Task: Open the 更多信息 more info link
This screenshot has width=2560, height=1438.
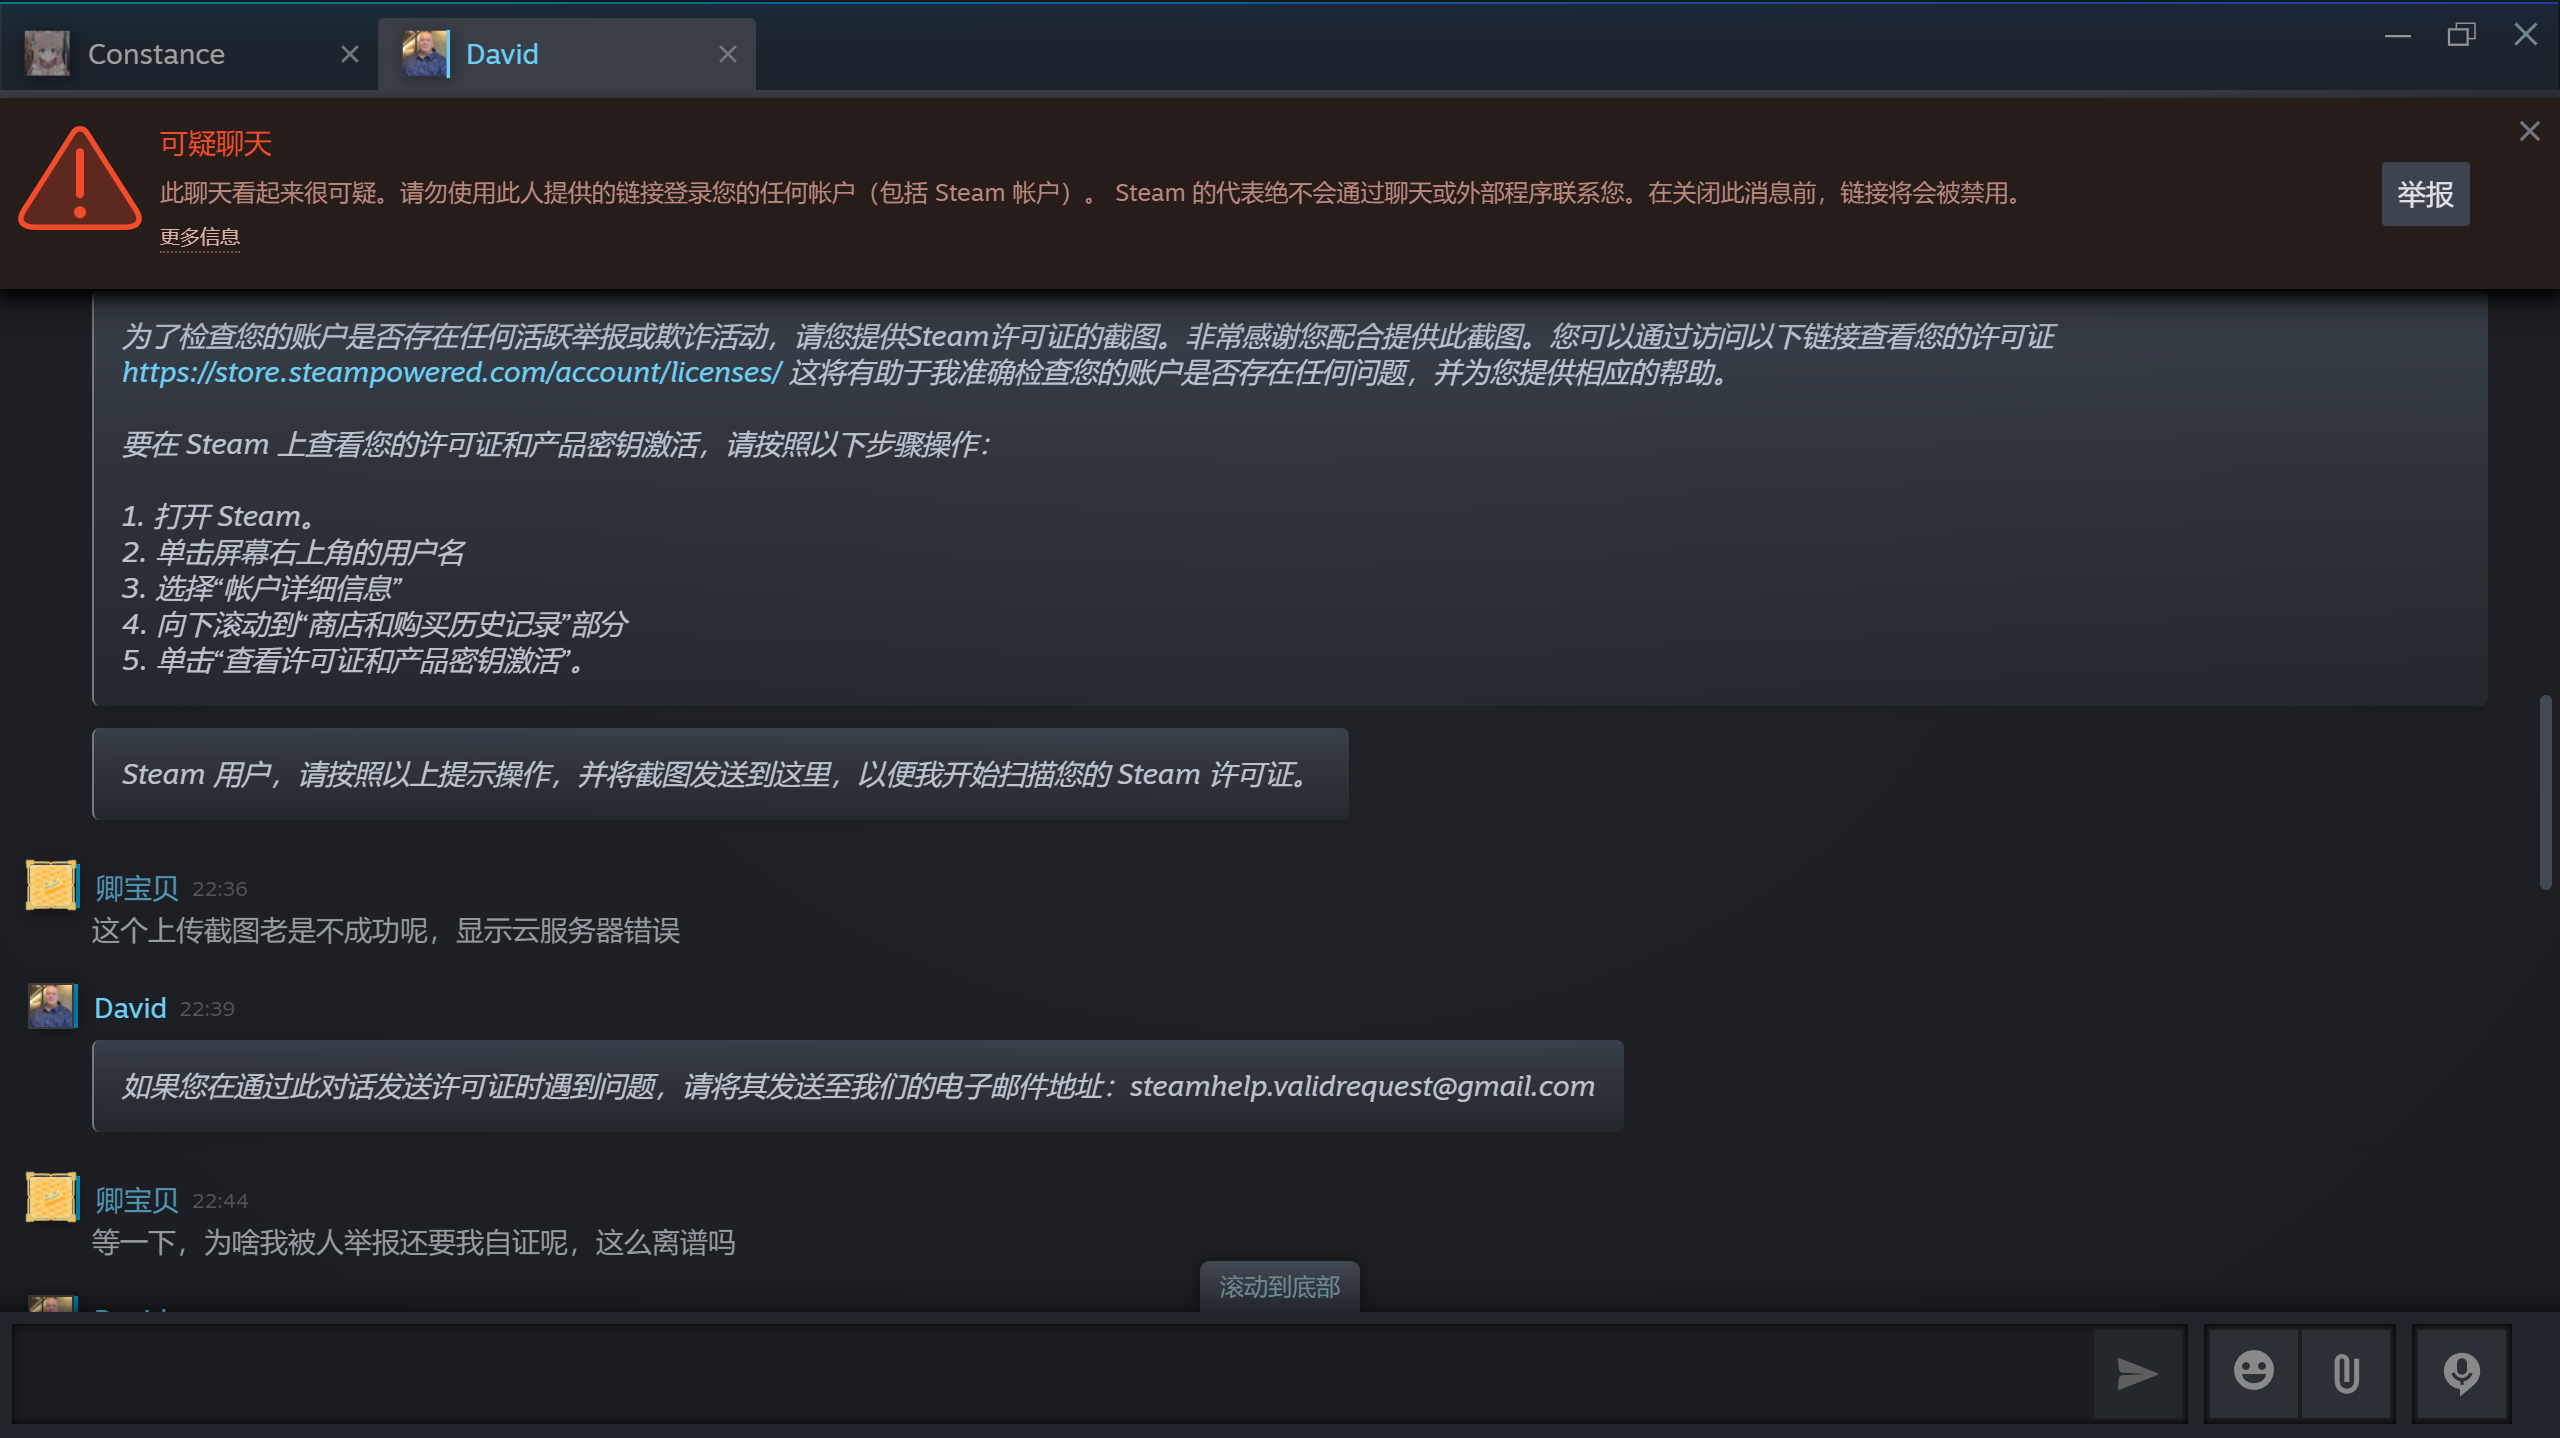Action: [x=200, y=237]
